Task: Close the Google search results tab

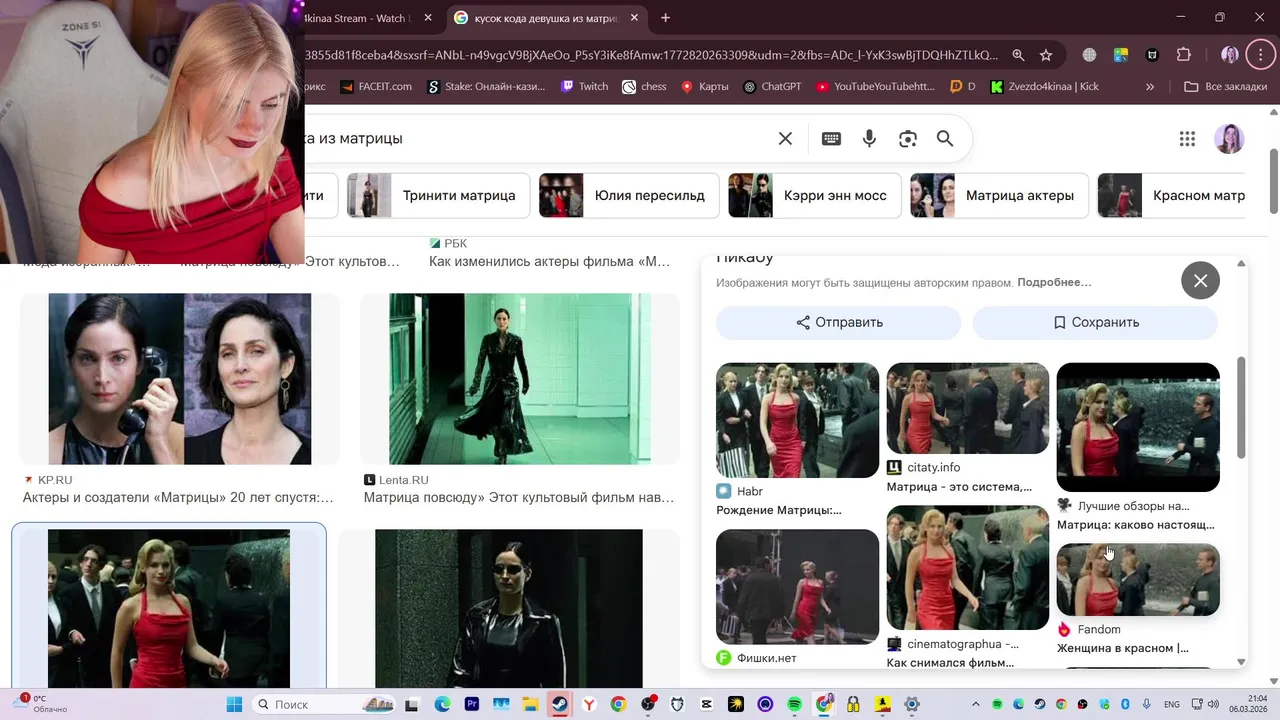Action: click(x=635, y=18)
